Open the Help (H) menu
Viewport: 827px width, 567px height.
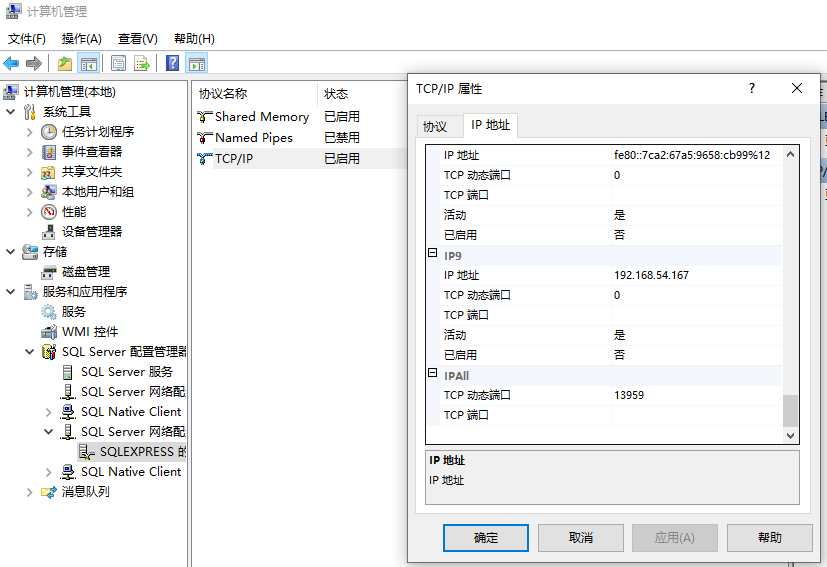[194, 39]
